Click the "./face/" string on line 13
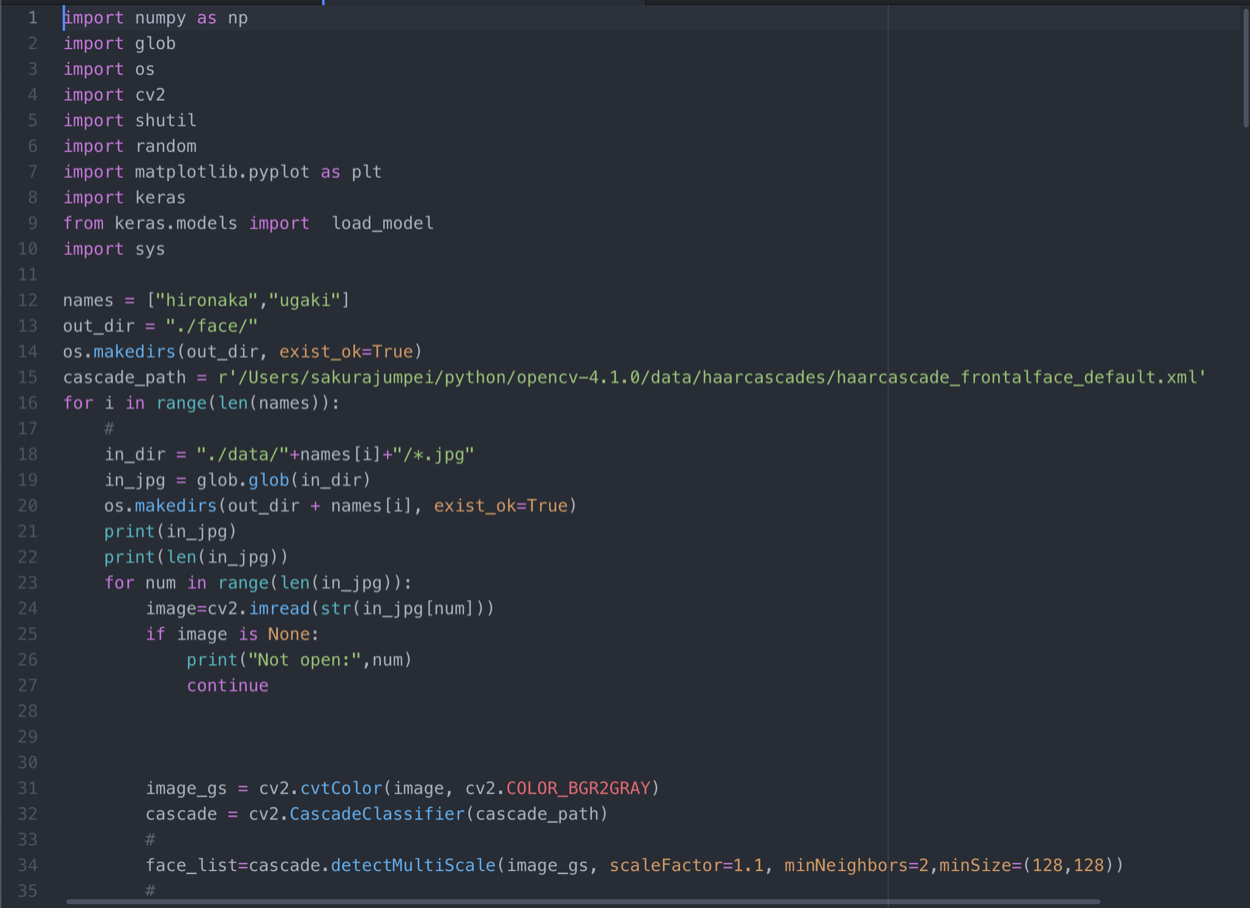Screen dimensions: 1250x908 (212, 326)
